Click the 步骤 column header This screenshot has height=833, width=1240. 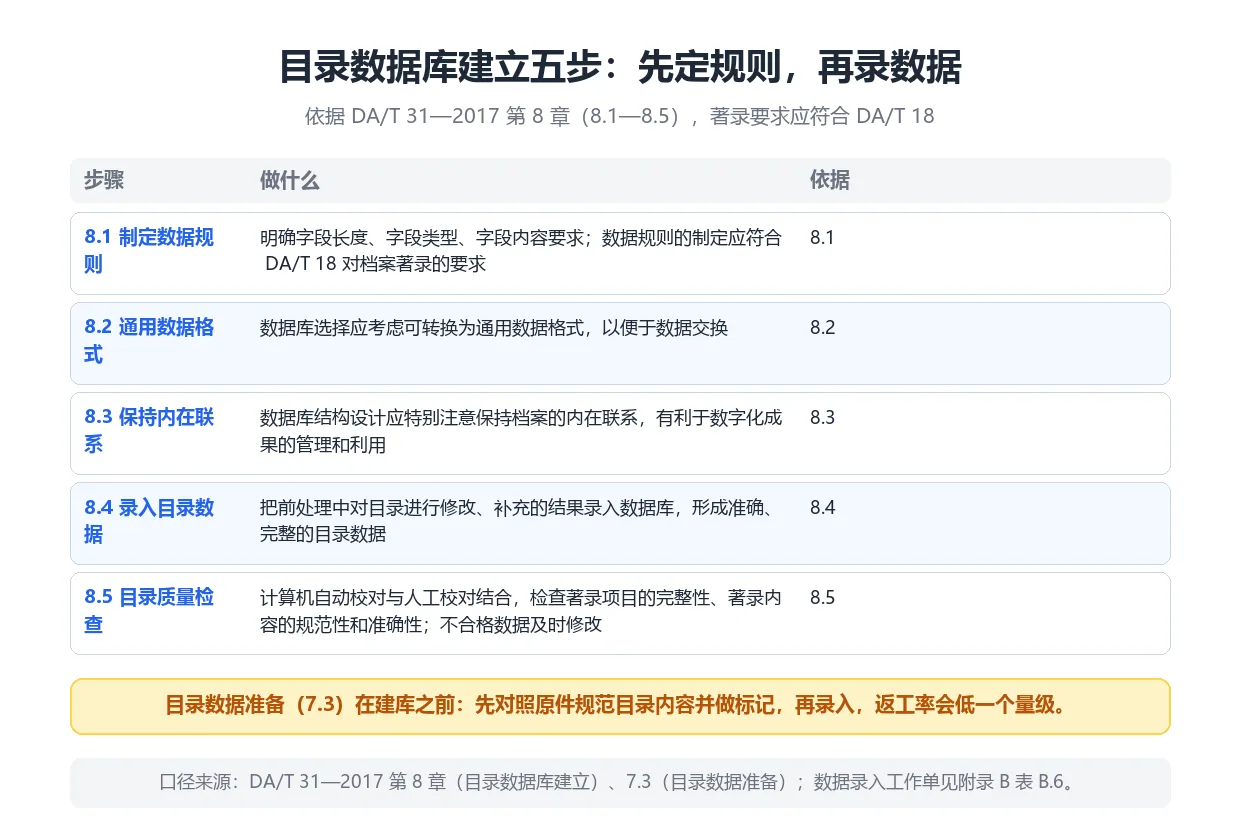[104, 180]
